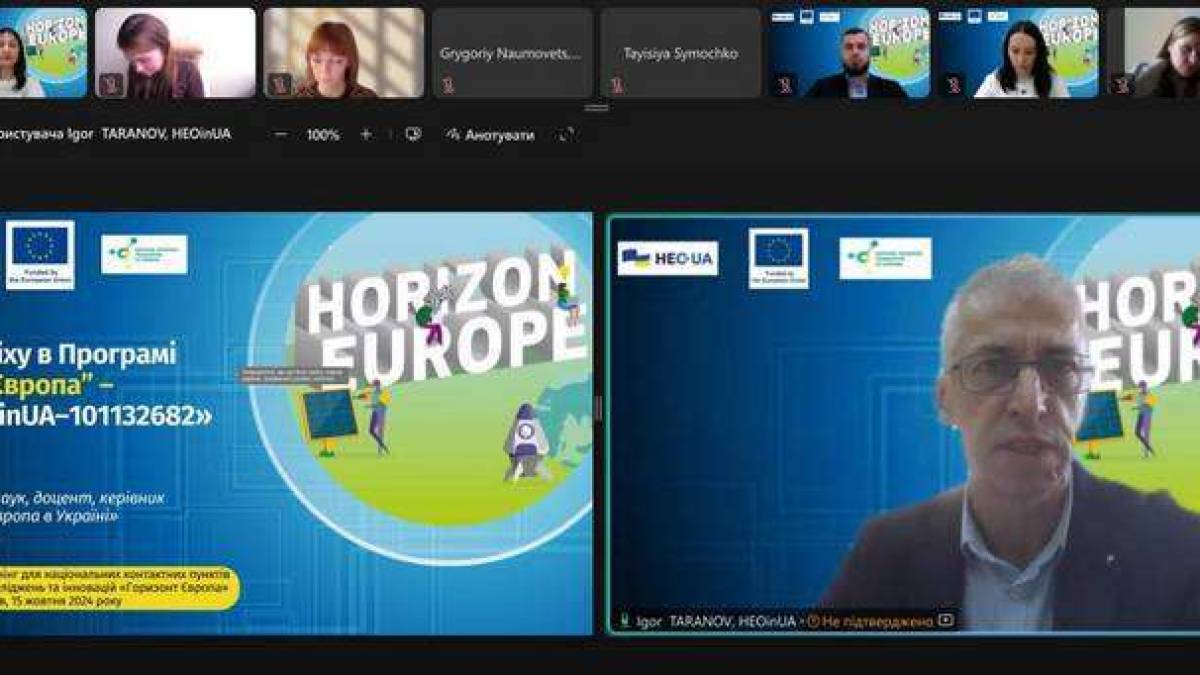Zoom in the shared content with plus

(x=365, y=134)
